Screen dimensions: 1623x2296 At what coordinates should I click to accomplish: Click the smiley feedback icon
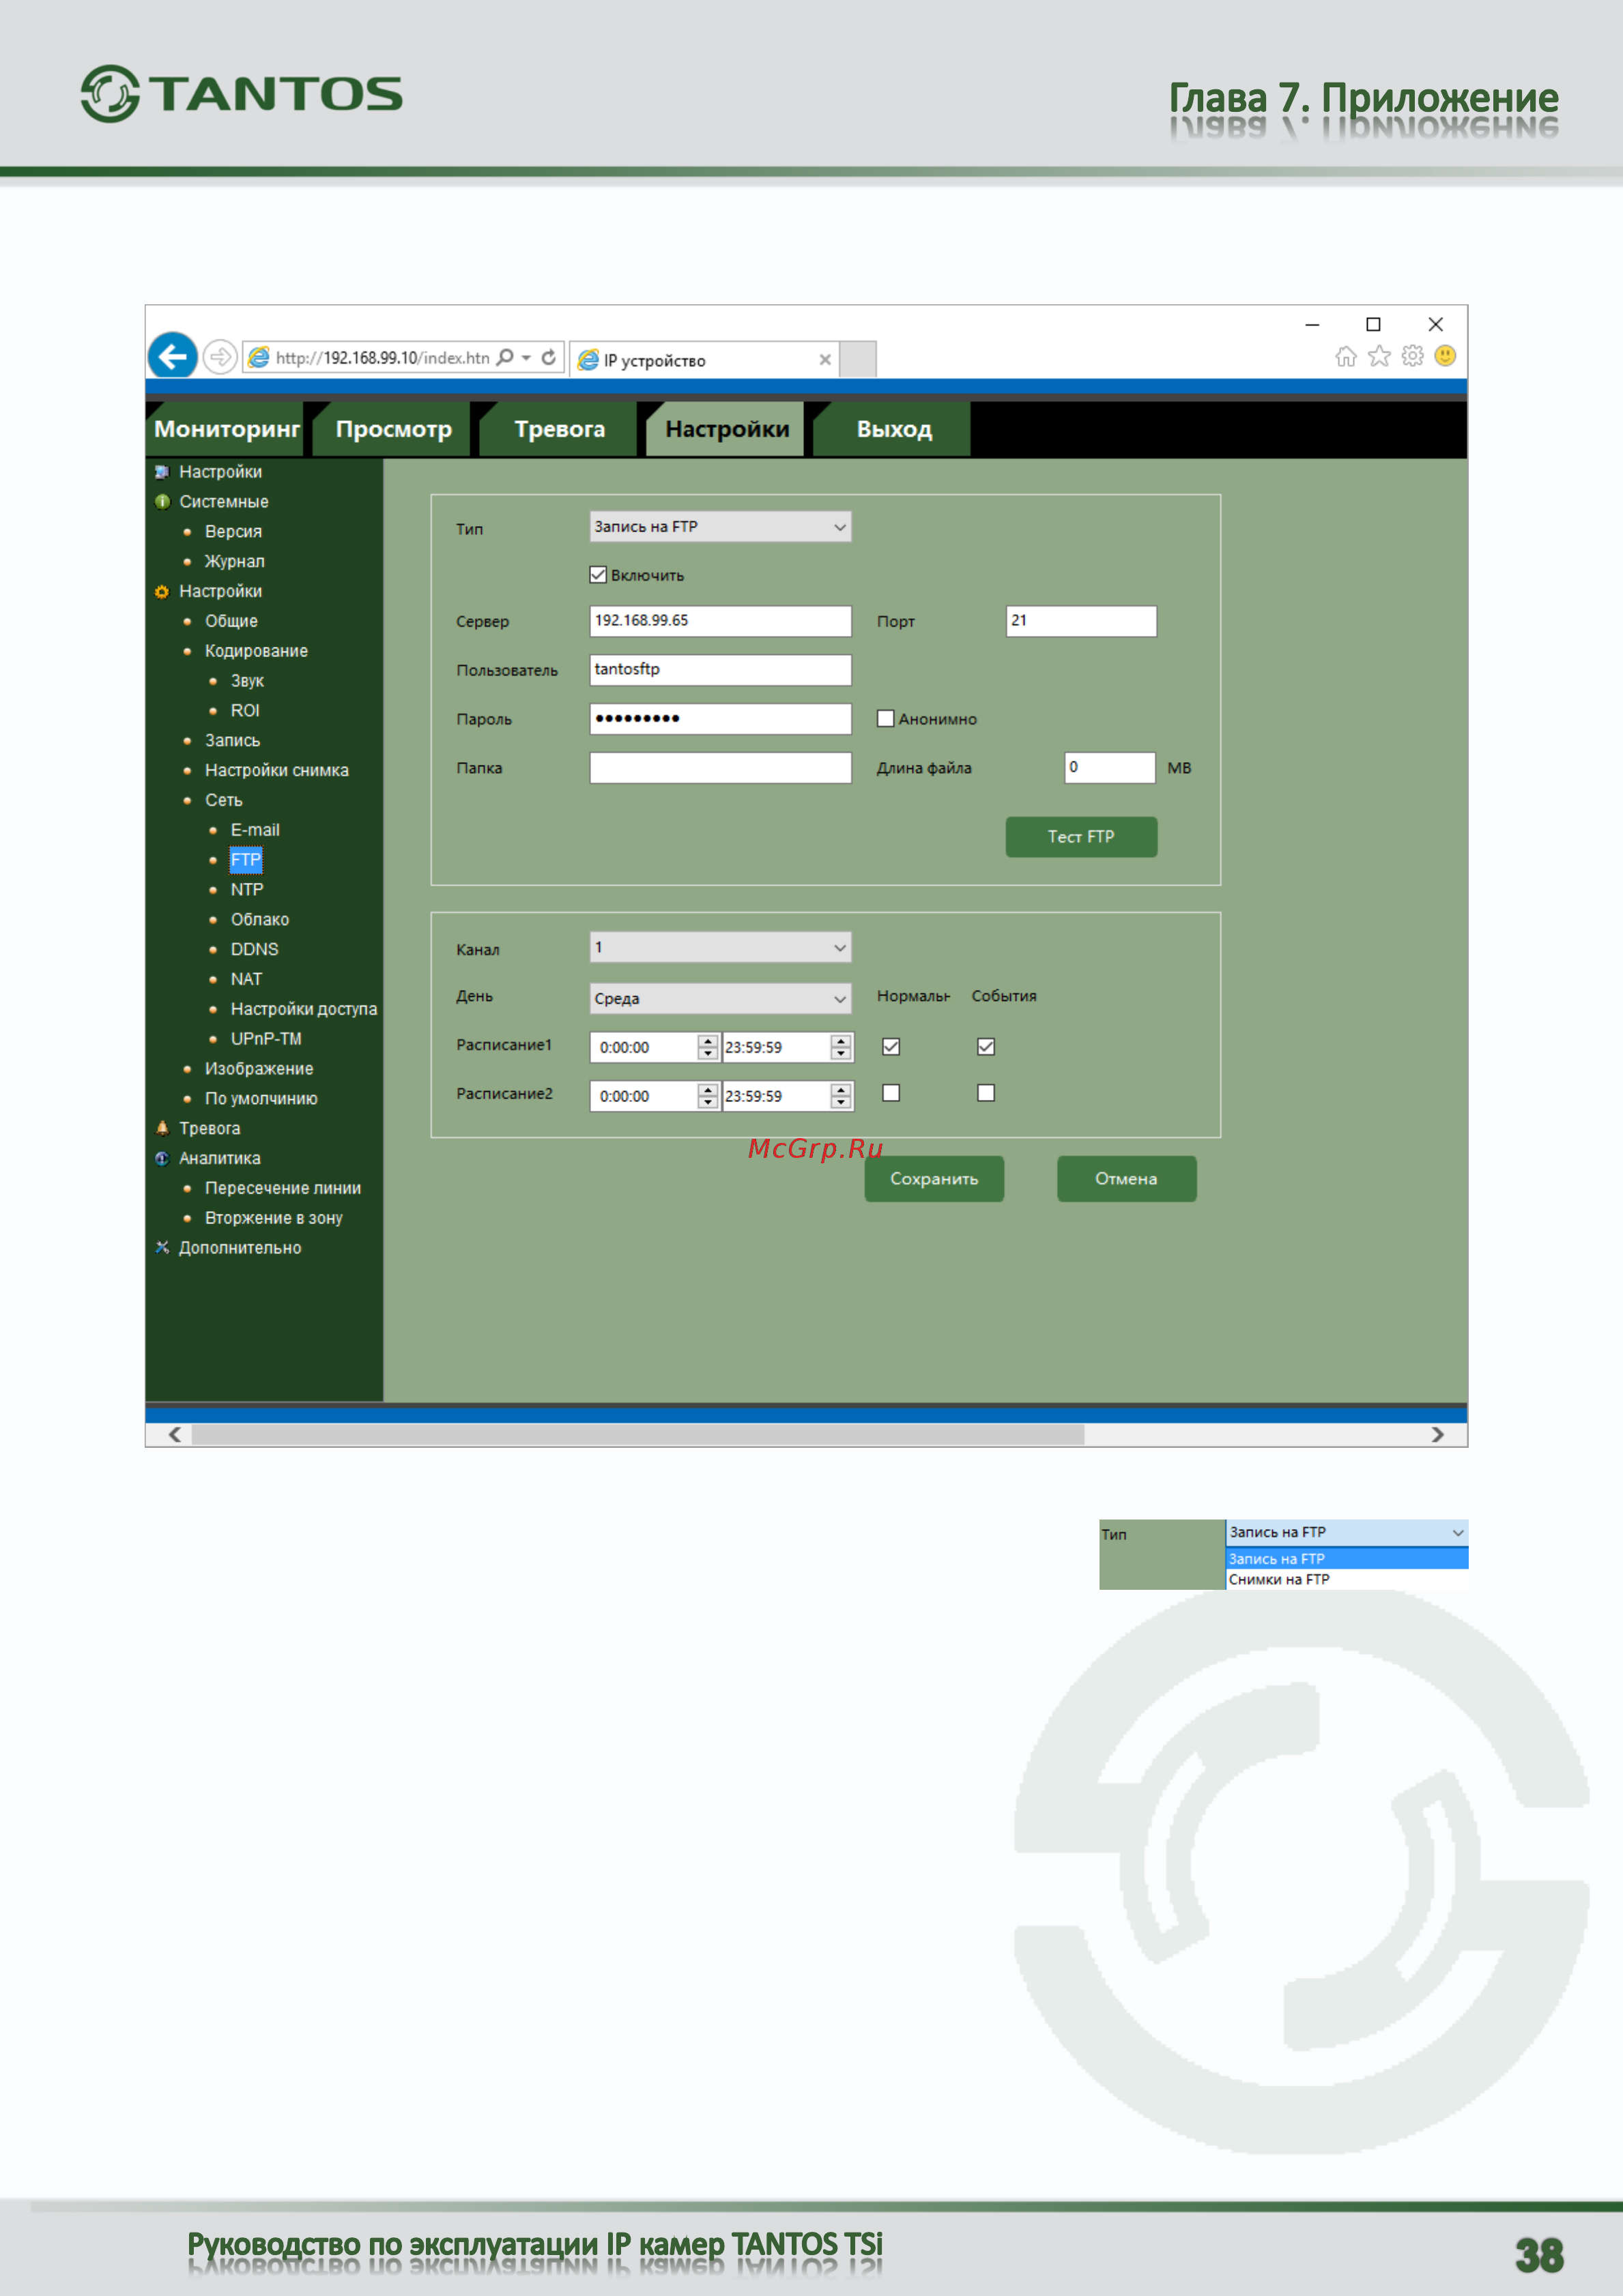(x=1445, y=356)
